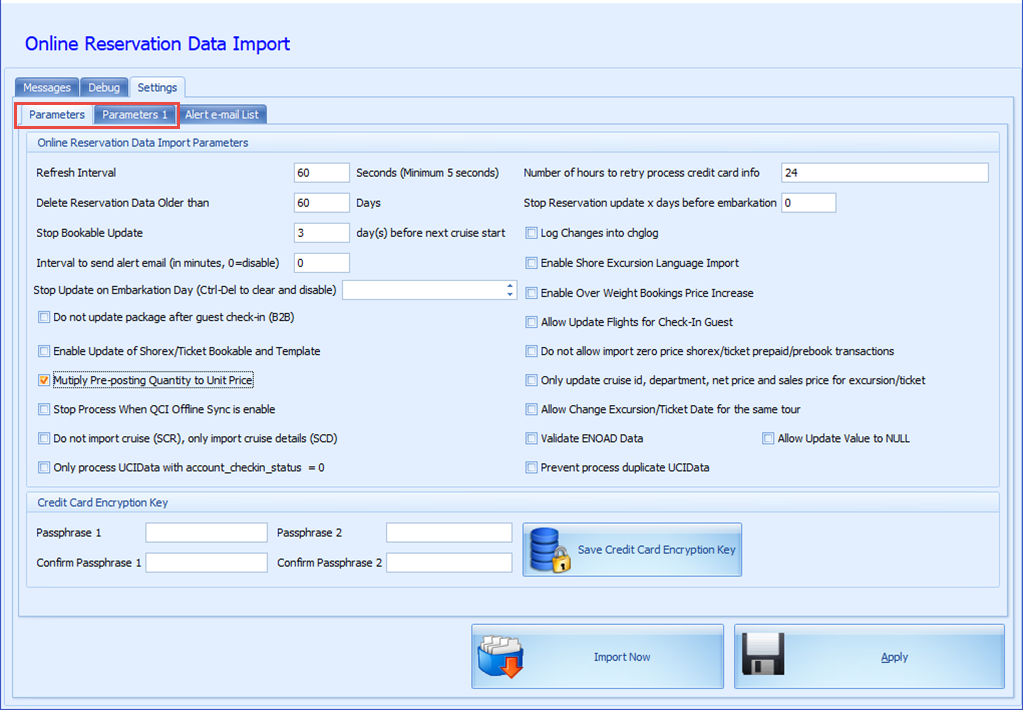Open the Debug tab
This screenshot has height=710, width=1023.
pyautogui.click(x=104, y=87)
